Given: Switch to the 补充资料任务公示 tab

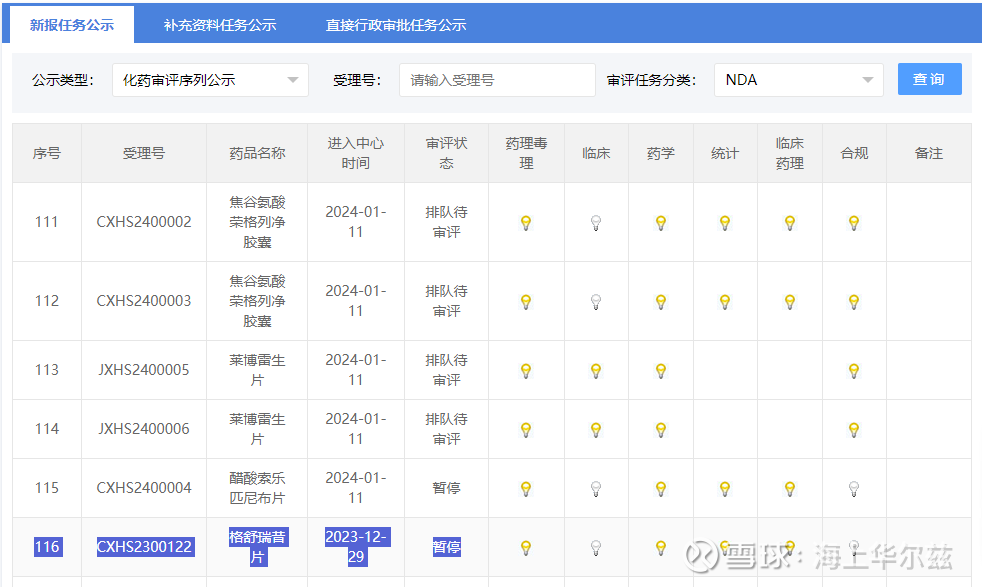Looking at the screenshot, I should pyautogui.click(x=220, y=25).
